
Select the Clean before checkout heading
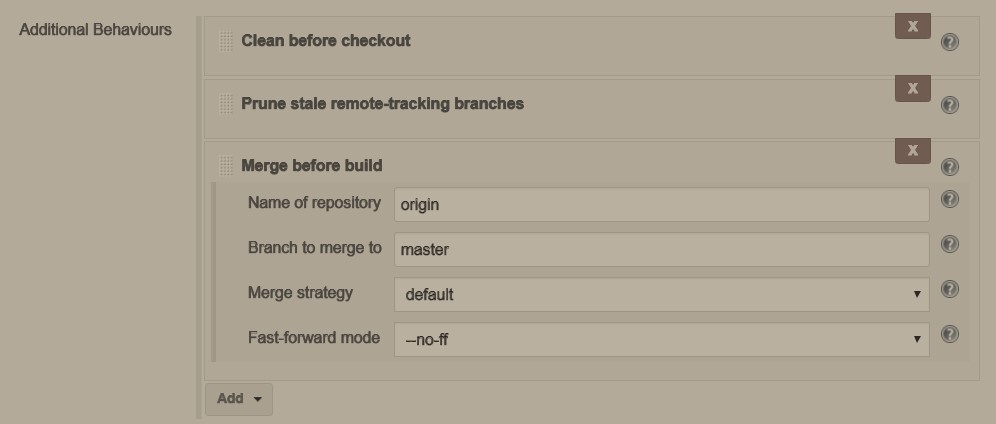(326, 41)
